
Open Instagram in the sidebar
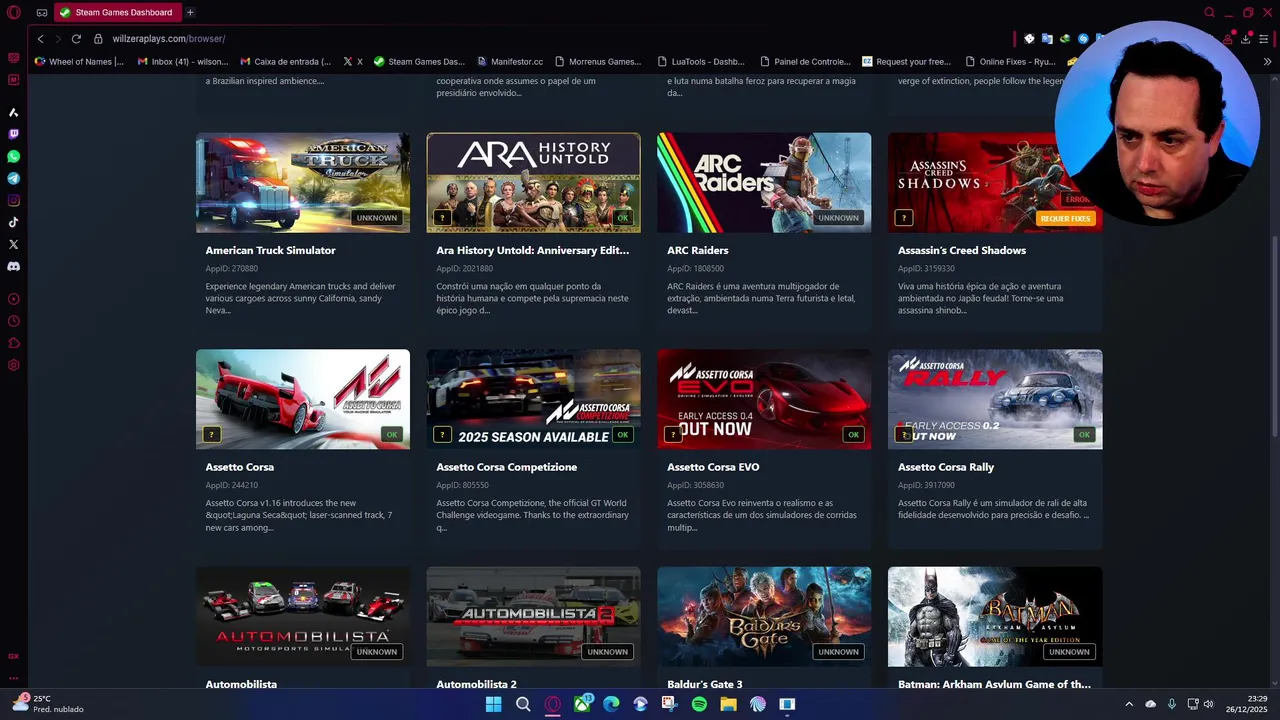14,200
